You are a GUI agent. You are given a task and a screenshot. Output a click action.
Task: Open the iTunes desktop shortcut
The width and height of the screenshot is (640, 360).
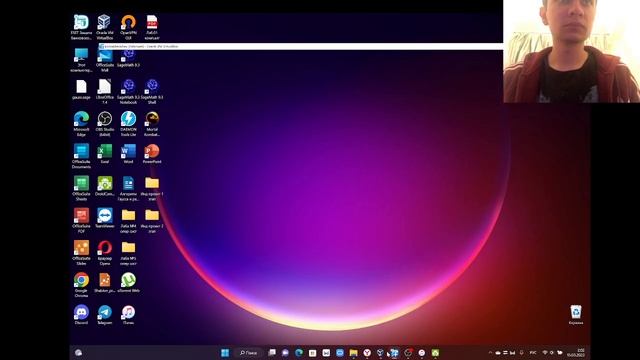(128, 315)
